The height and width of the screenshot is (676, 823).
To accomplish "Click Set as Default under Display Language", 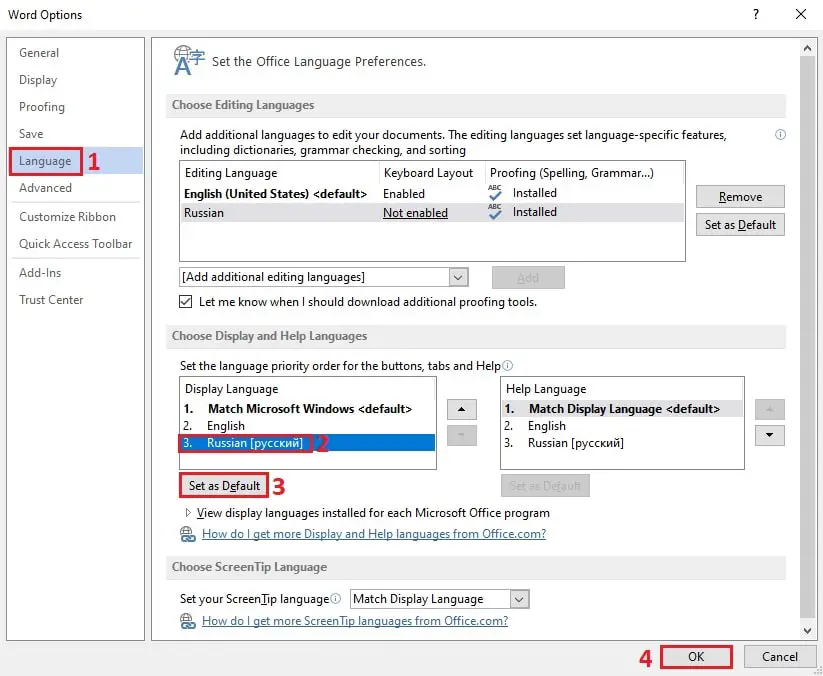I will [x=224, y=485].
